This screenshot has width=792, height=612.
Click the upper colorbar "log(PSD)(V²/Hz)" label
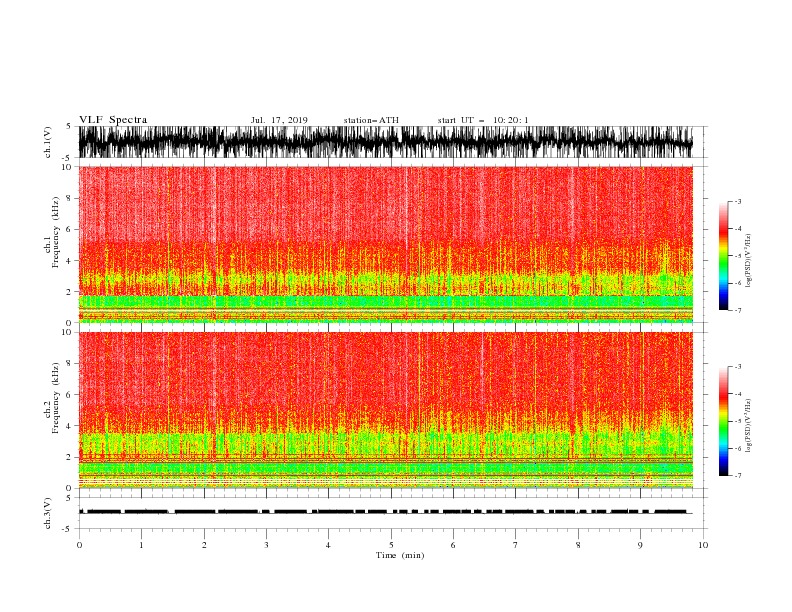pyautogui.click(x=749, y=261)
